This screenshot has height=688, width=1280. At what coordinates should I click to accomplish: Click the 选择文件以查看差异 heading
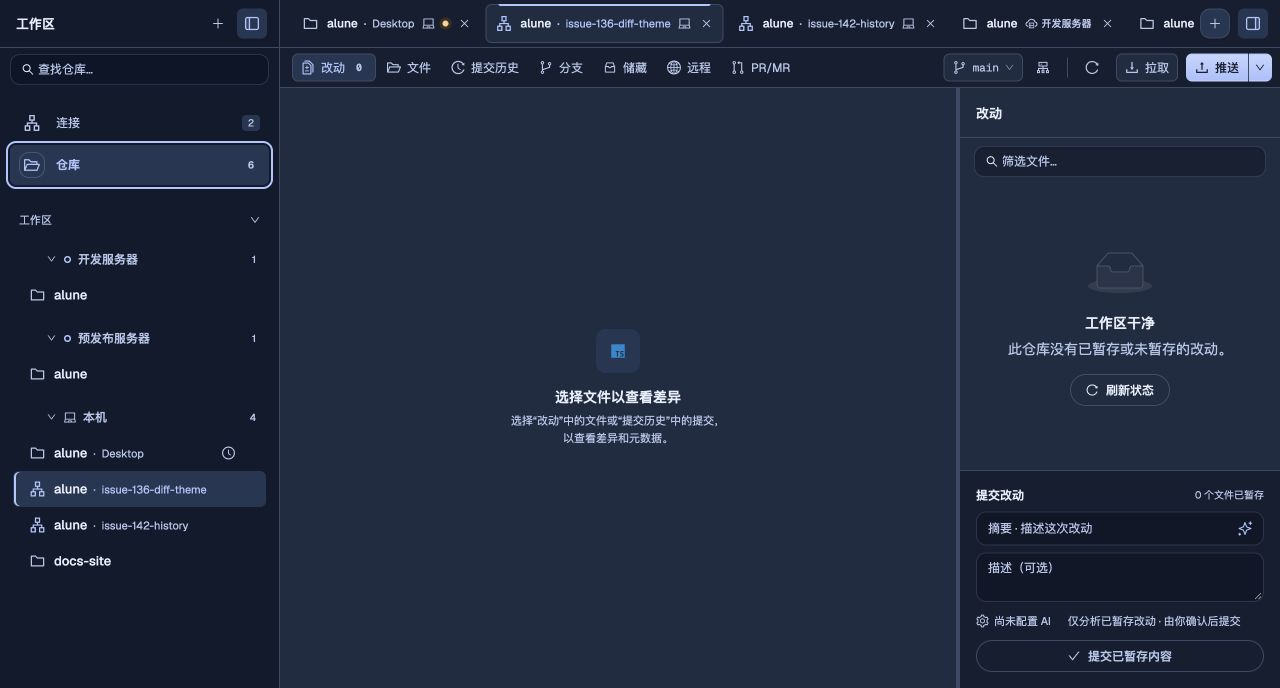click(x=618, y=397)
